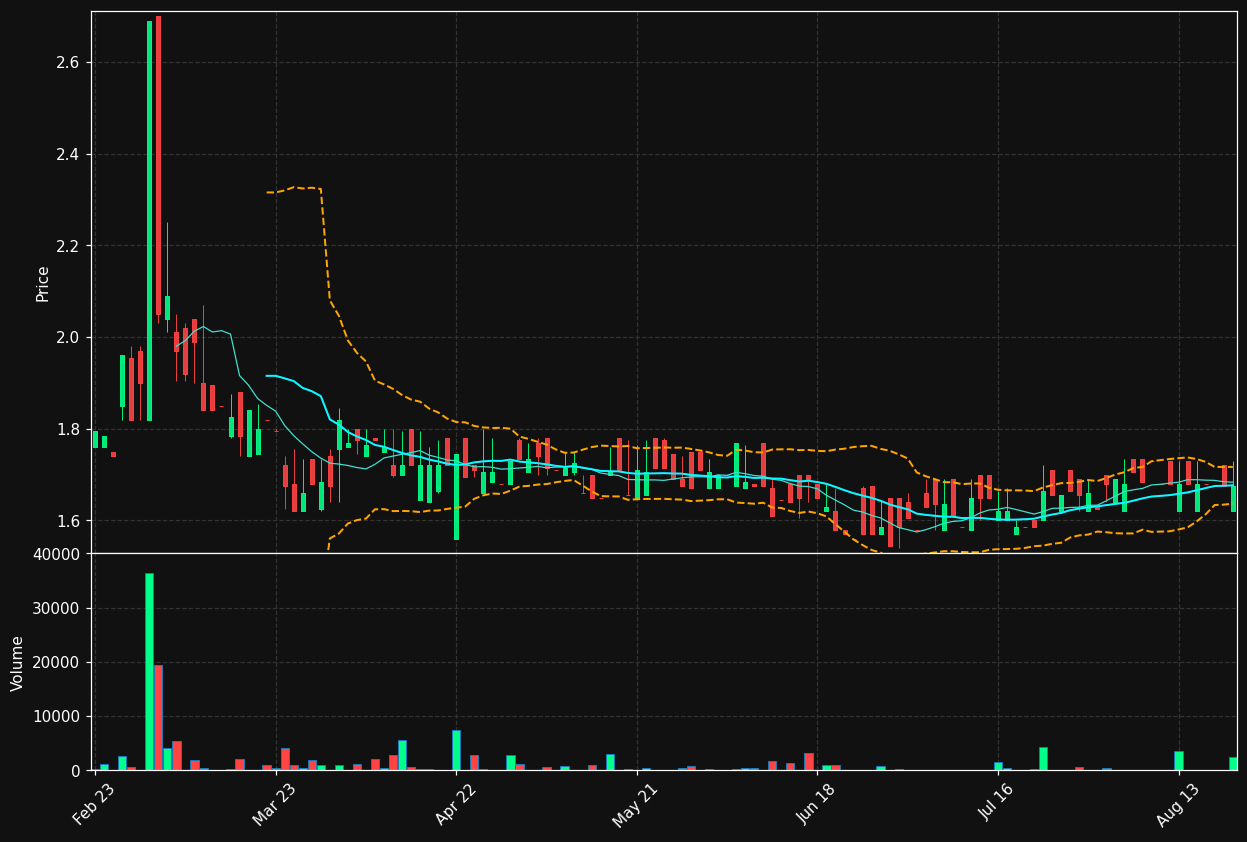Click the May 21 date label

[635, 804]
